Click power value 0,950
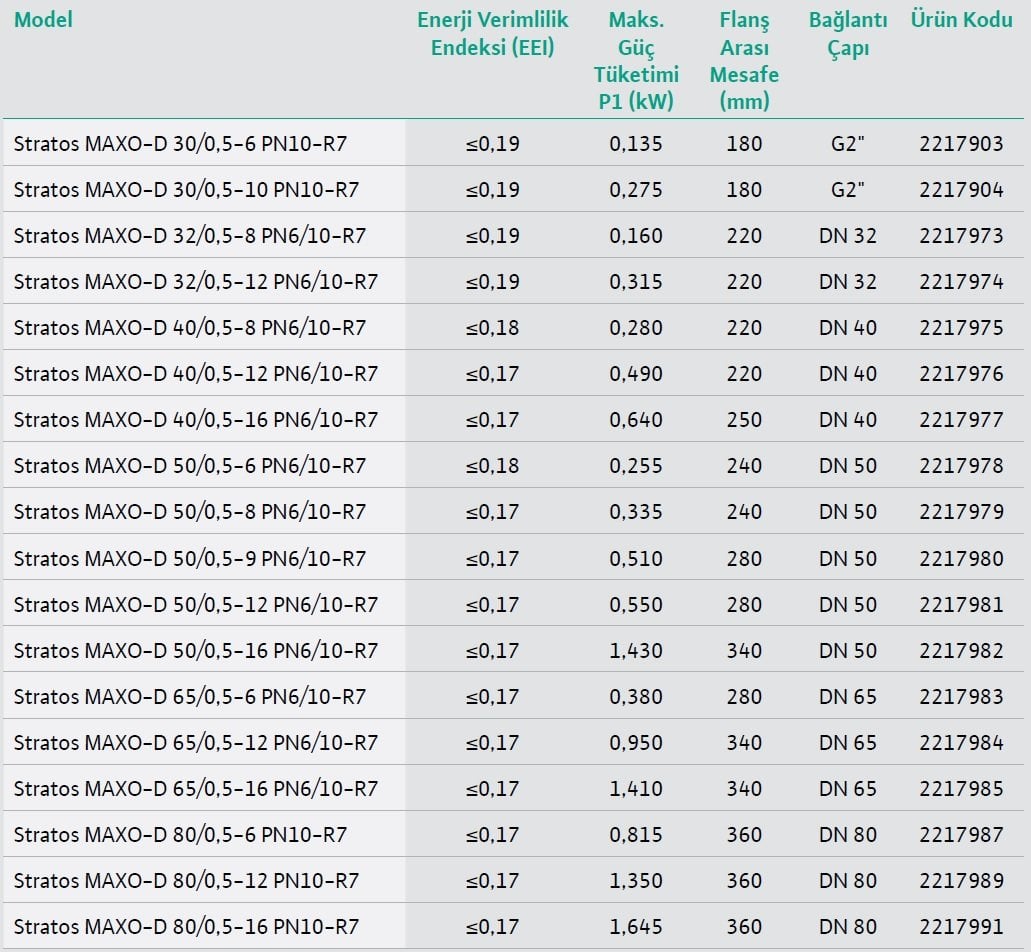 (636, 742)
